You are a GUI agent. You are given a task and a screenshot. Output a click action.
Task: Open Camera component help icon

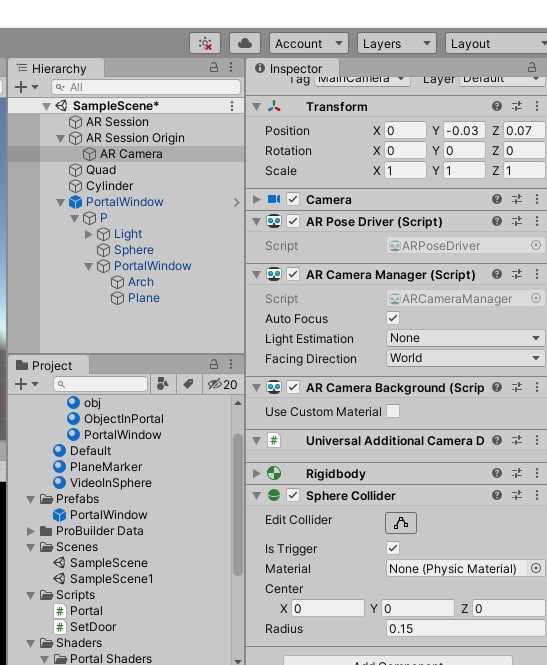497,199
